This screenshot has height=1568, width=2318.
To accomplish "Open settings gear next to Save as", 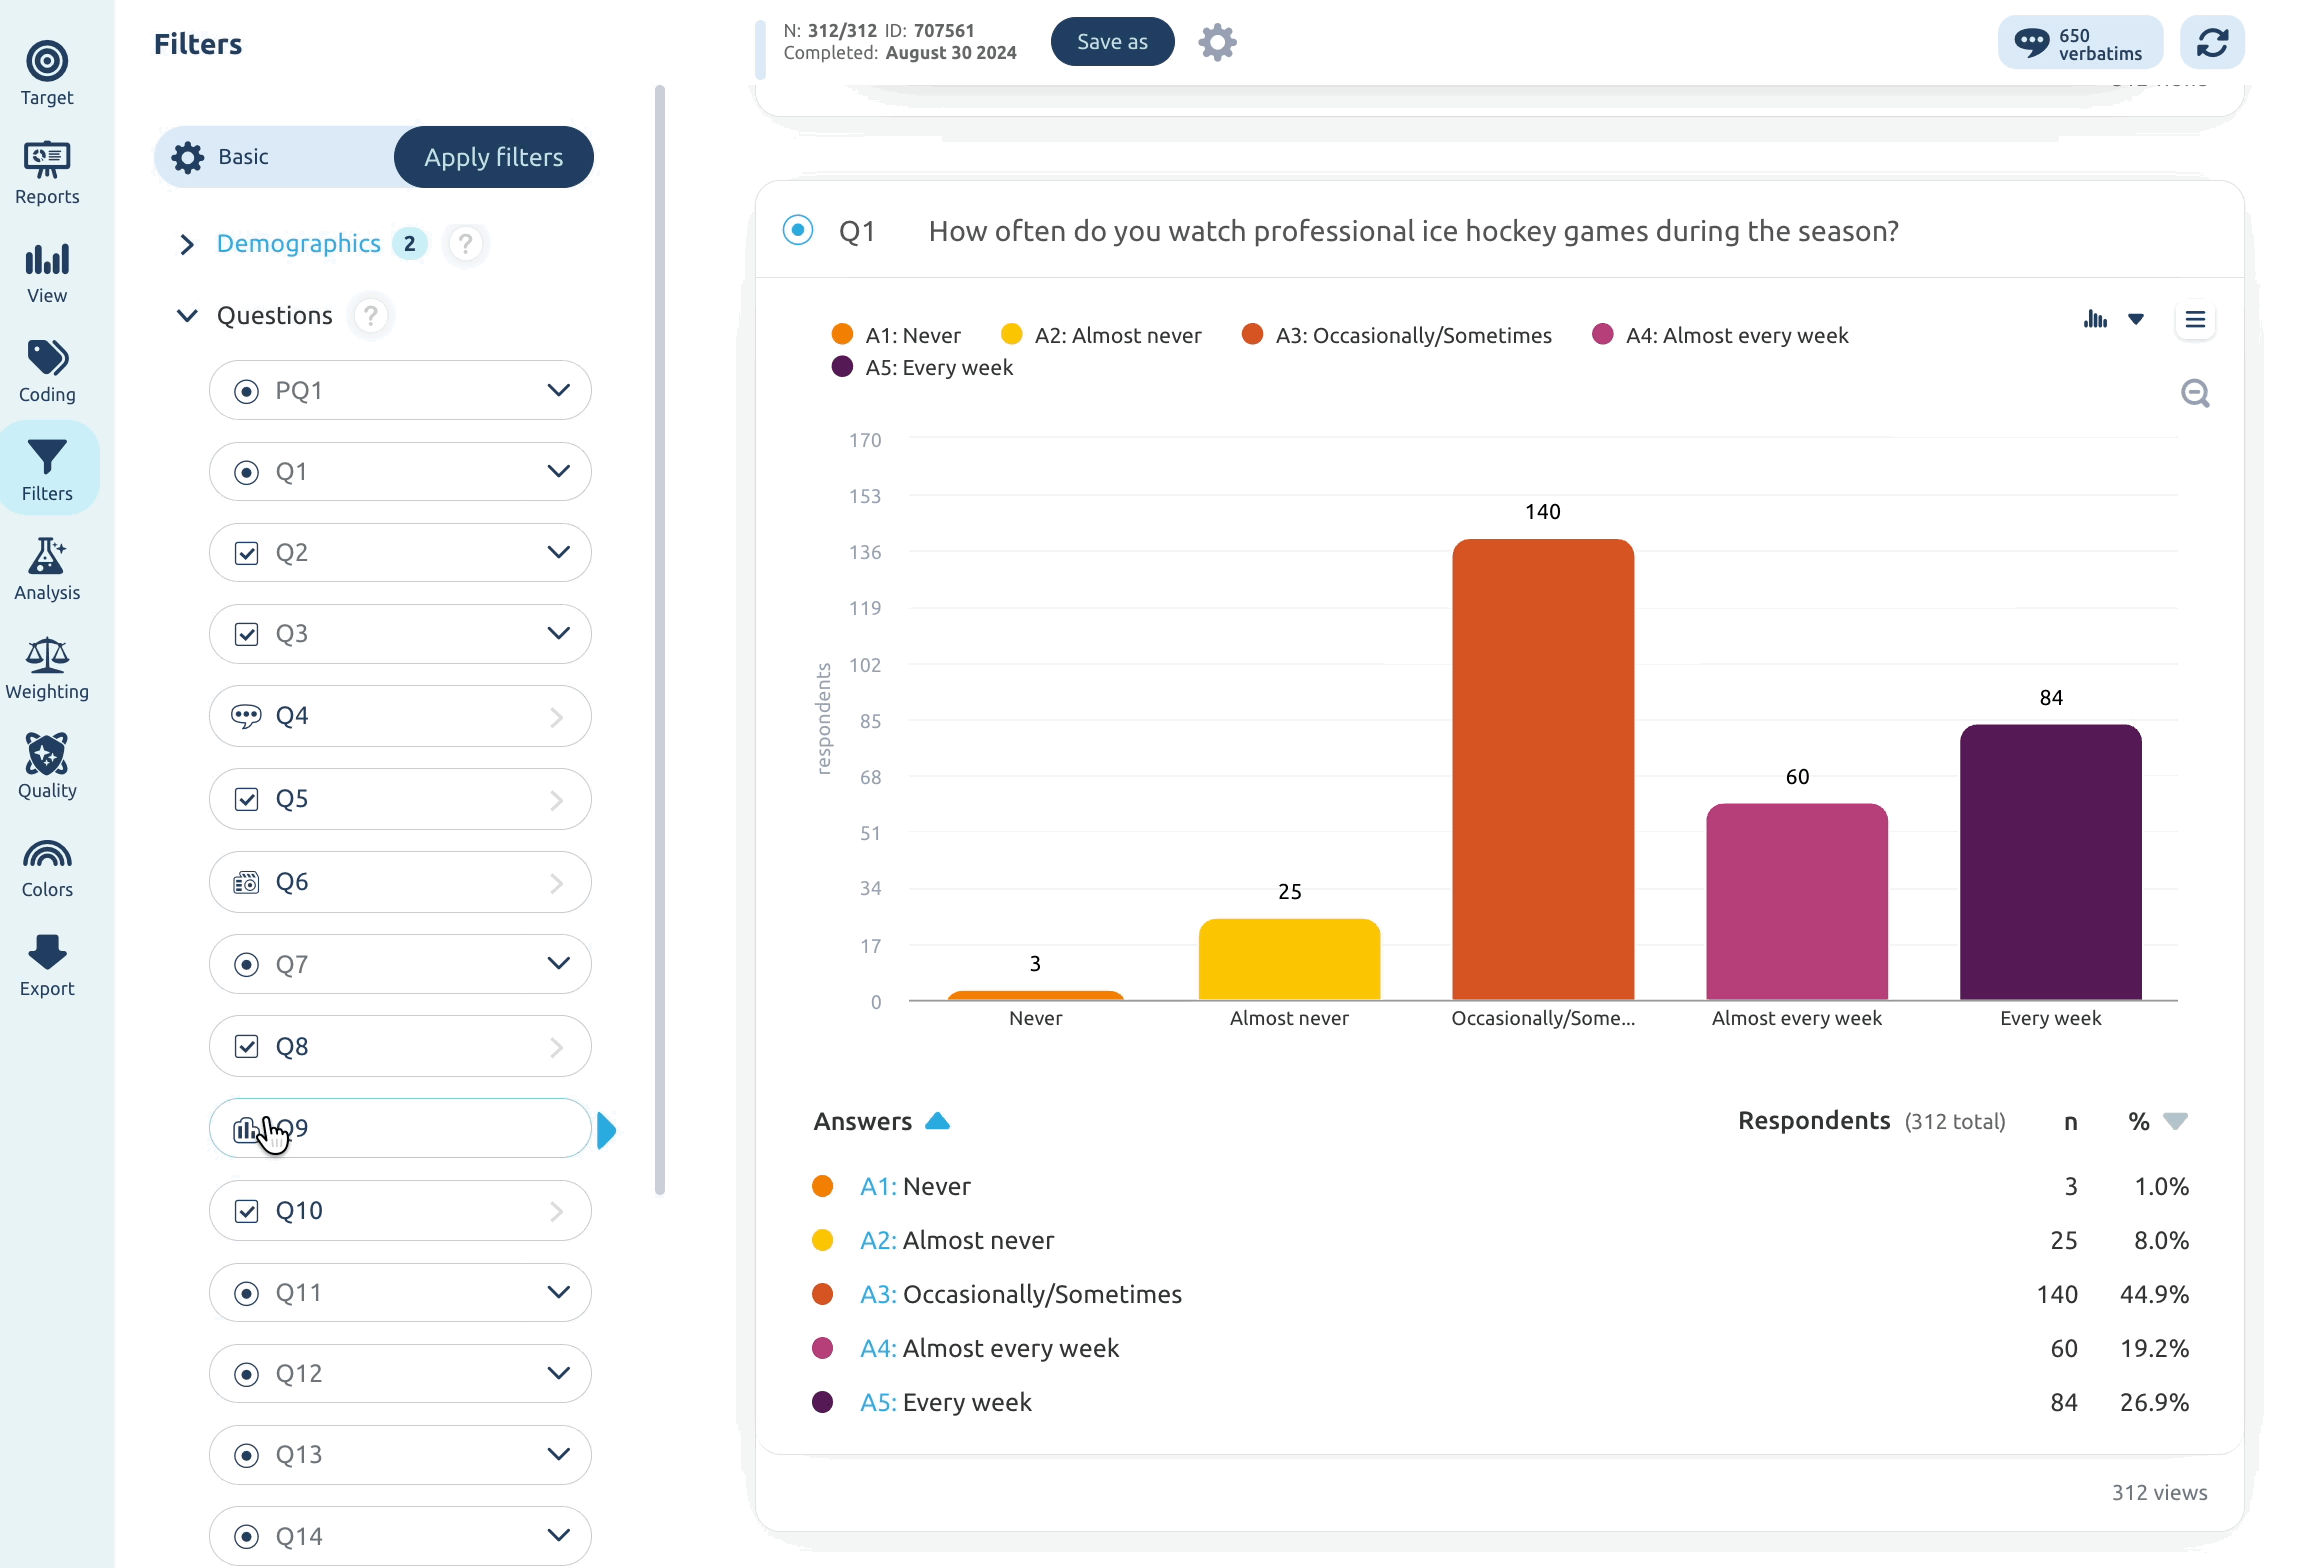I will [x=1217, y=43].
